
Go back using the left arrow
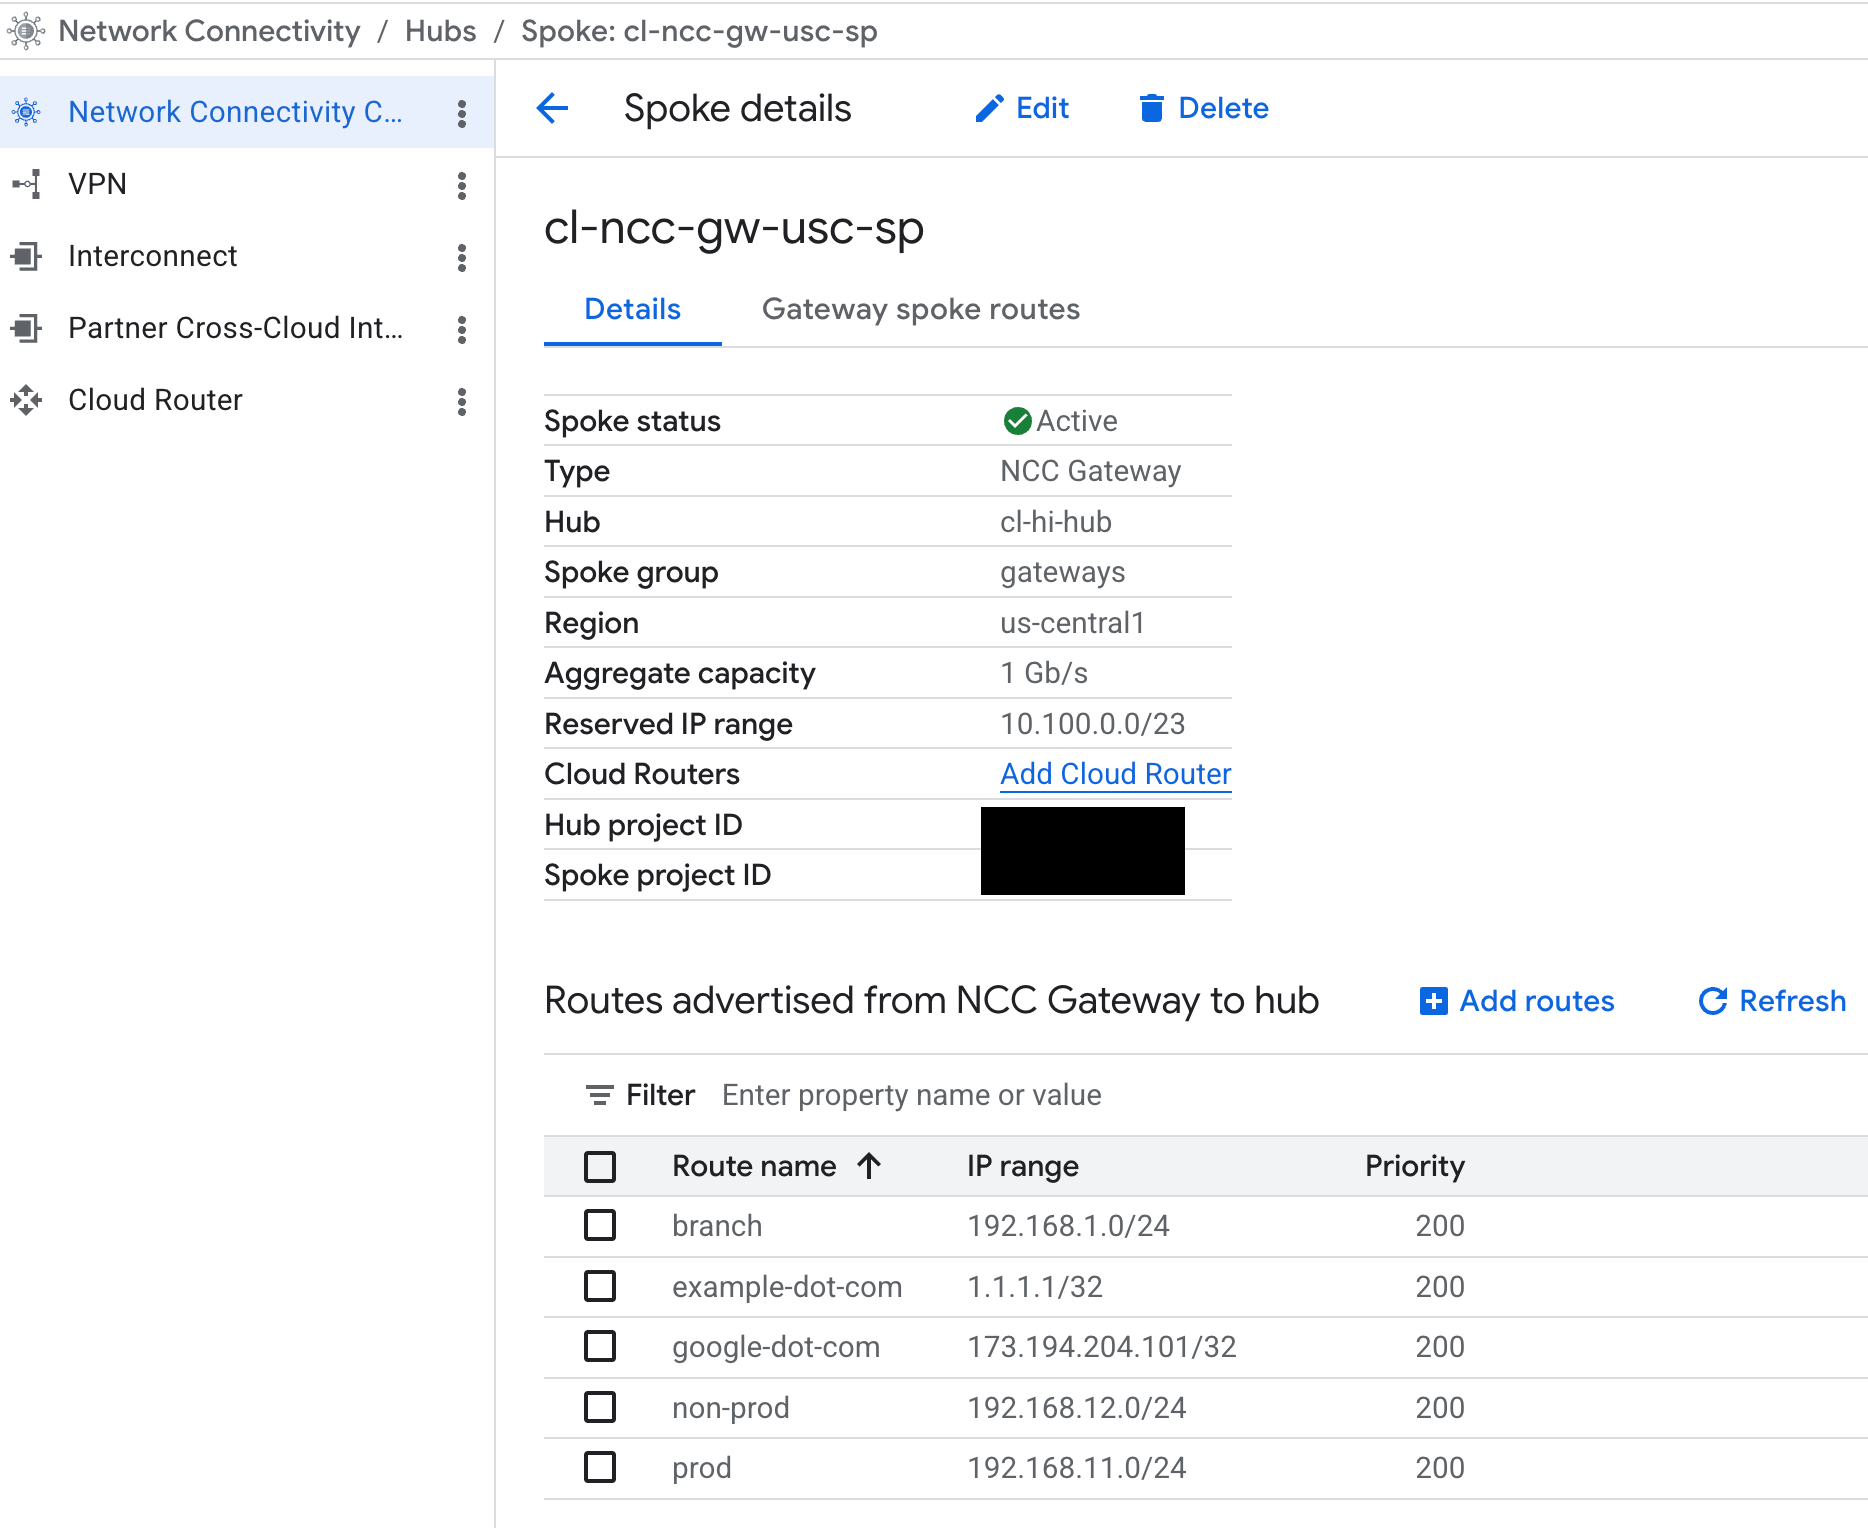(x=553, y=108)
